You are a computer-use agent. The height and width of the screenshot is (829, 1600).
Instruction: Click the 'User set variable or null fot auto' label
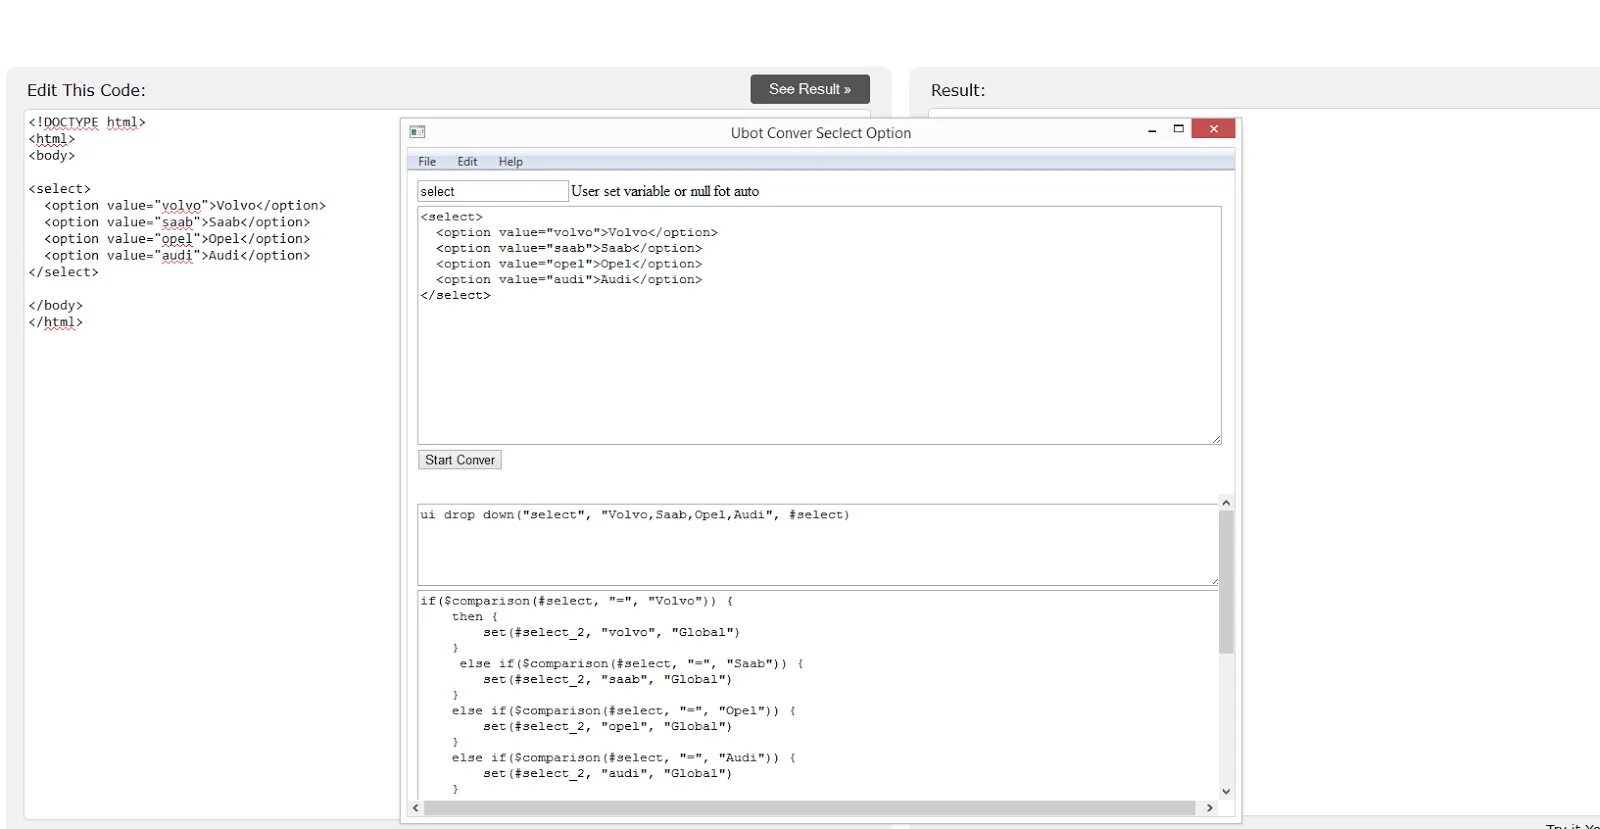click(x=665, y=191)
